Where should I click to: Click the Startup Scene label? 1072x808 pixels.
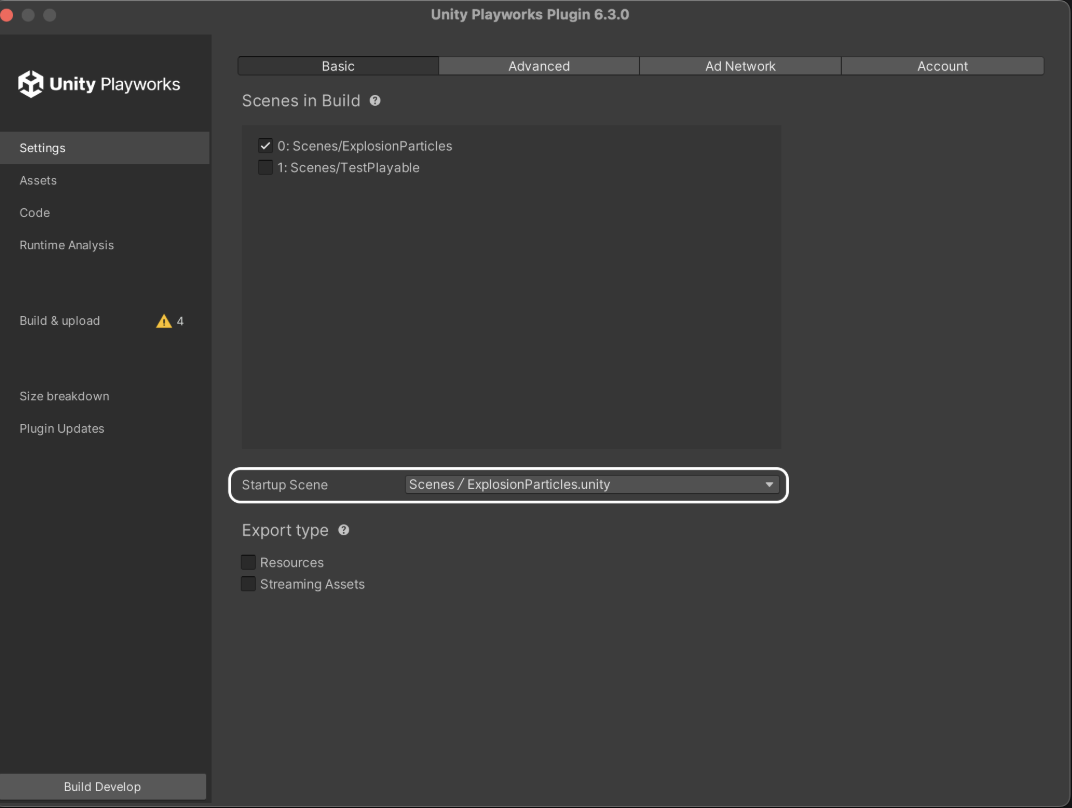[284, 485]
